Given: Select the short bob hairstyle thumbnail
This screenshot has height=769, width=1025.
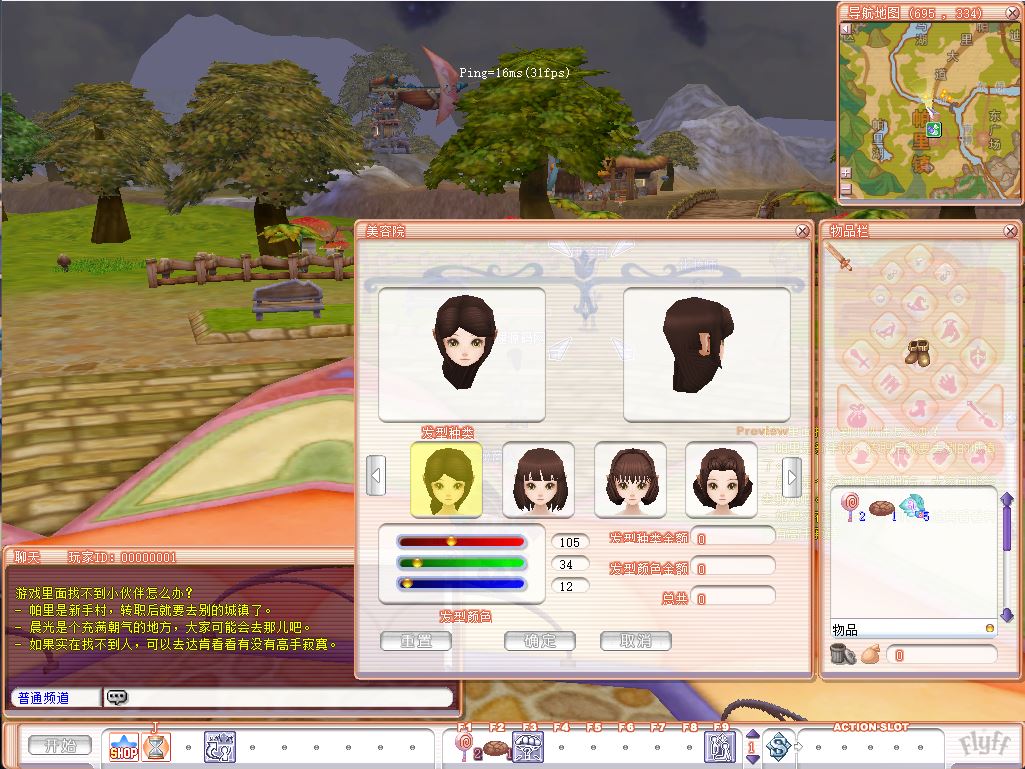Looking at the screenshot, I should tap(538, 479).
